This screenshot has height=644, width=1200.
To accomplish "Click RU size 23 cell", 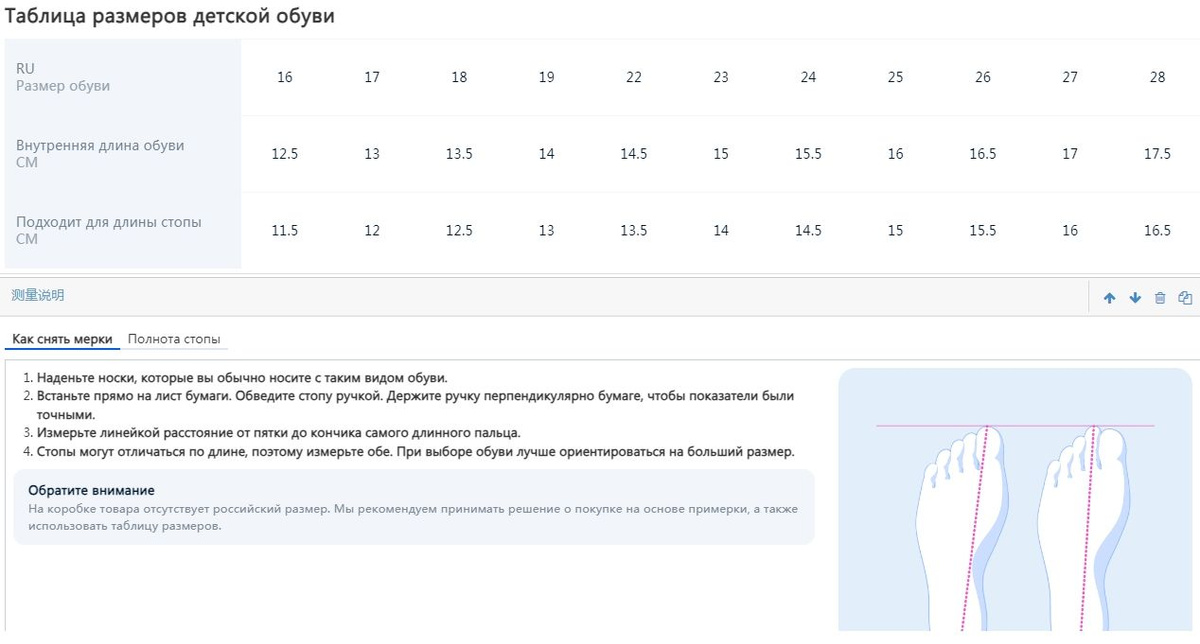I will point(721,77).
